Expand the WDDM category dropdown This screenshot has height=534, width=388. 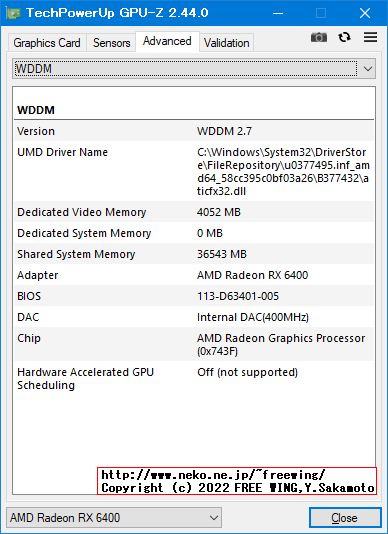(x=194, y=69)
